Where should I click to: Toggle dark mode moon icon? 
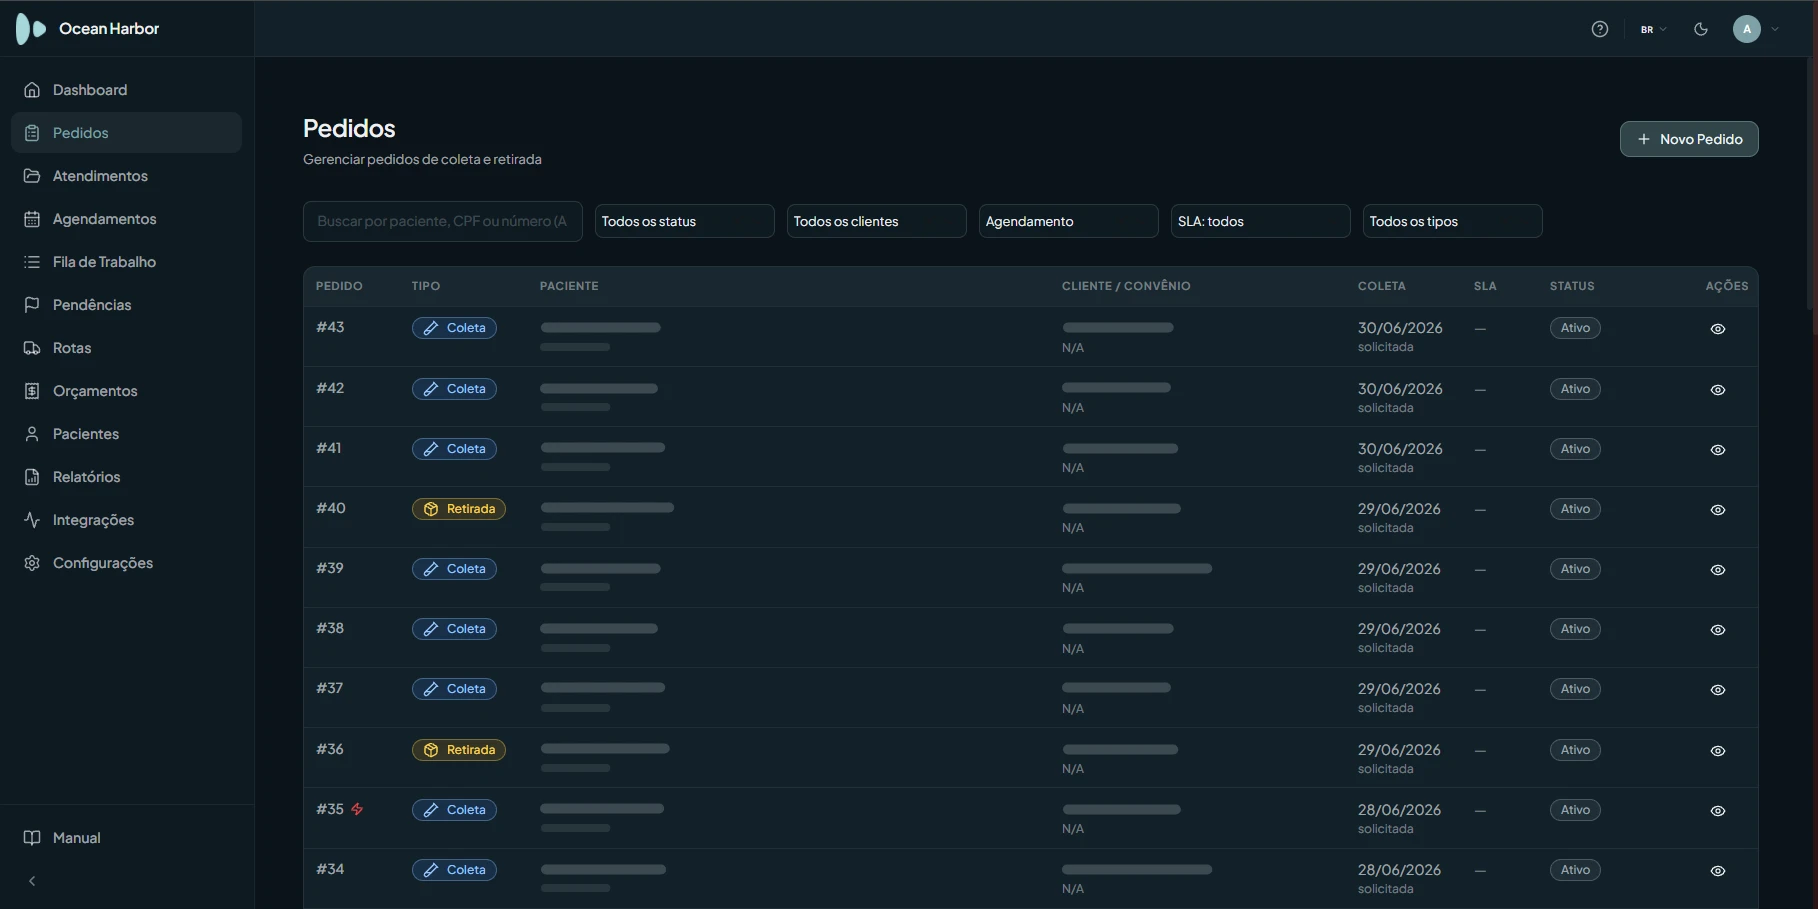(x=1701, y=29)
